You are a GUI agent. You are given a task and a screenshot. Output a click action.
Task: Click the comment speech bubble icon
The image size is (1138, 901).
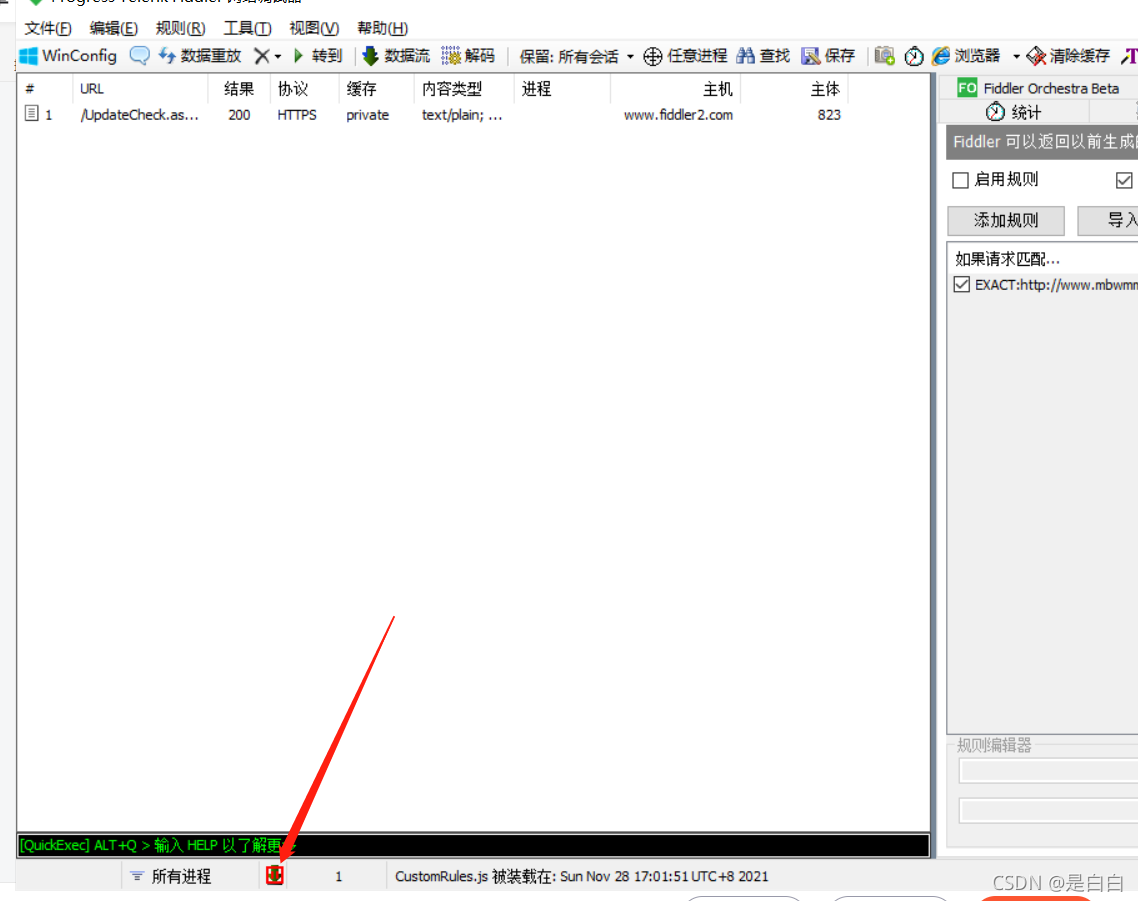(139, 55)
